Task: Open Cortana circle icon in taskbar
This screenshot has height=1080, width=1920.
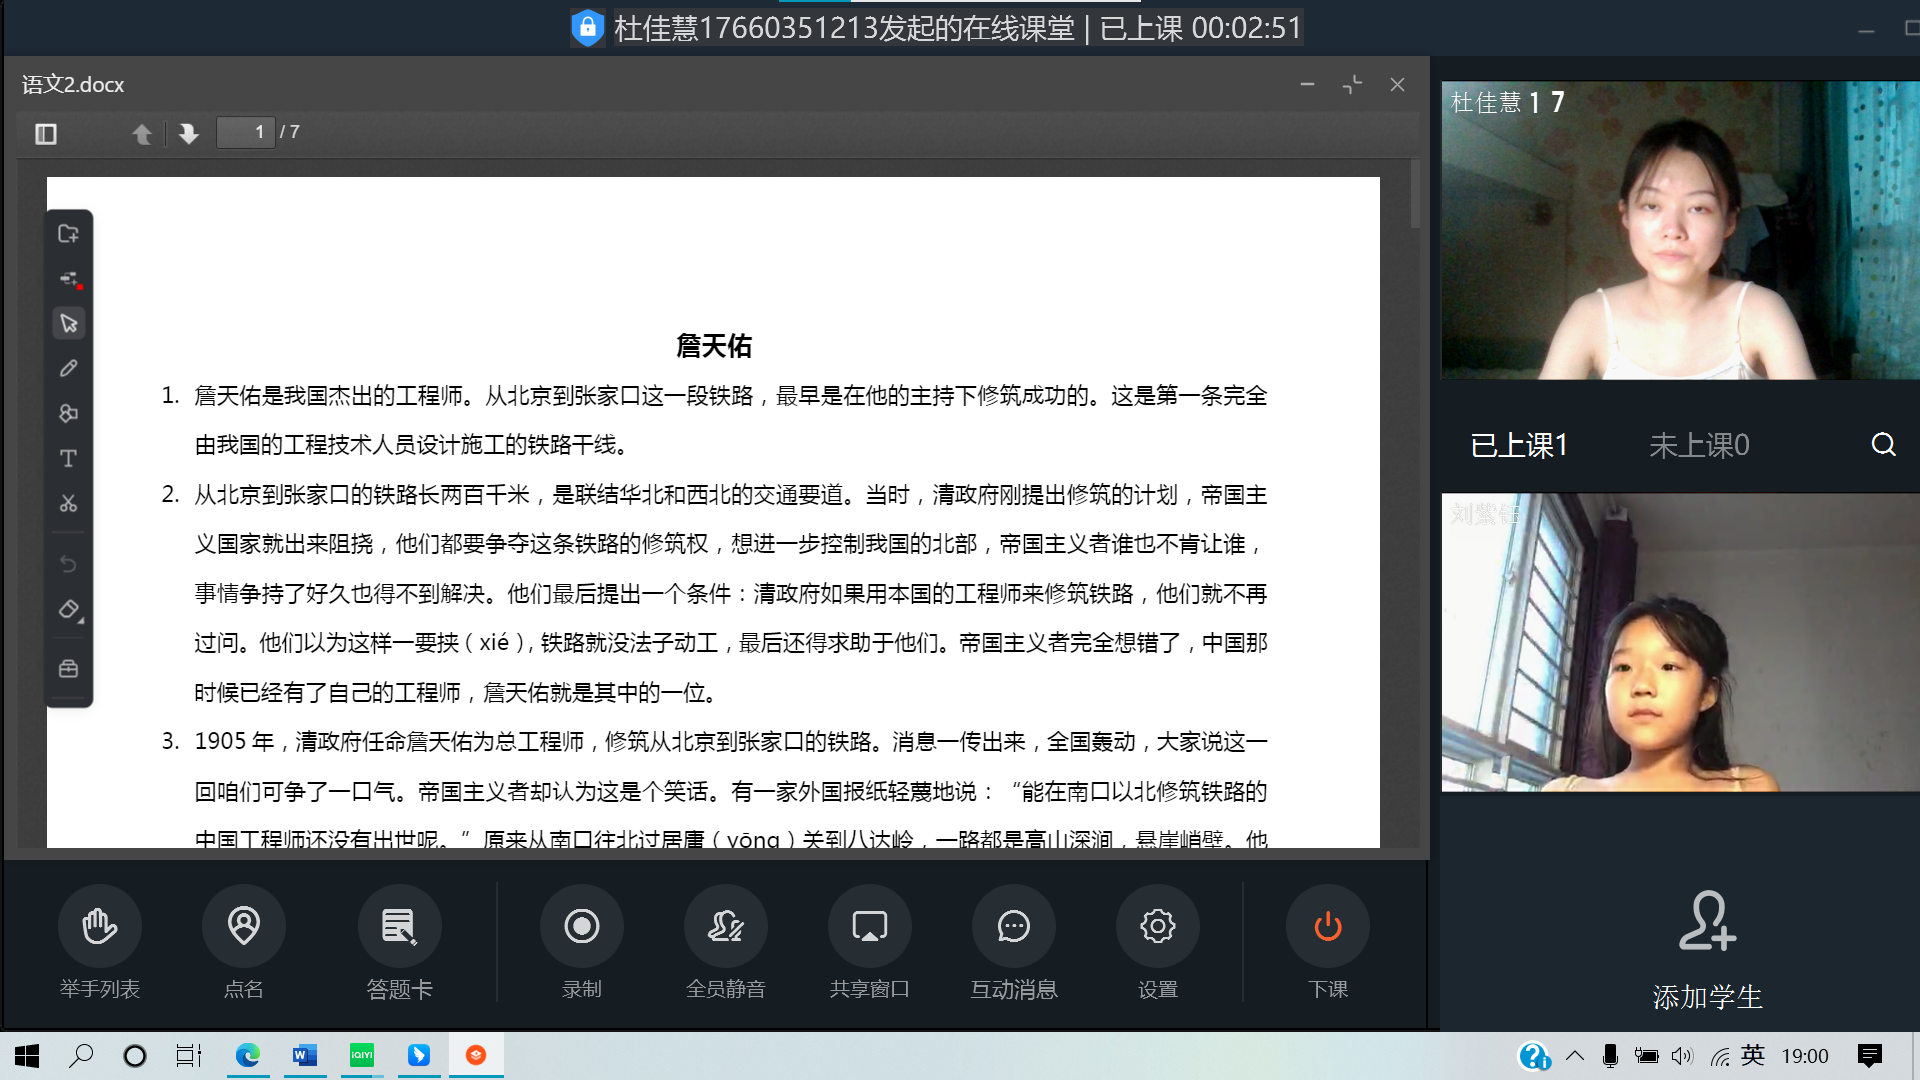Action: tap(134, 1056)
